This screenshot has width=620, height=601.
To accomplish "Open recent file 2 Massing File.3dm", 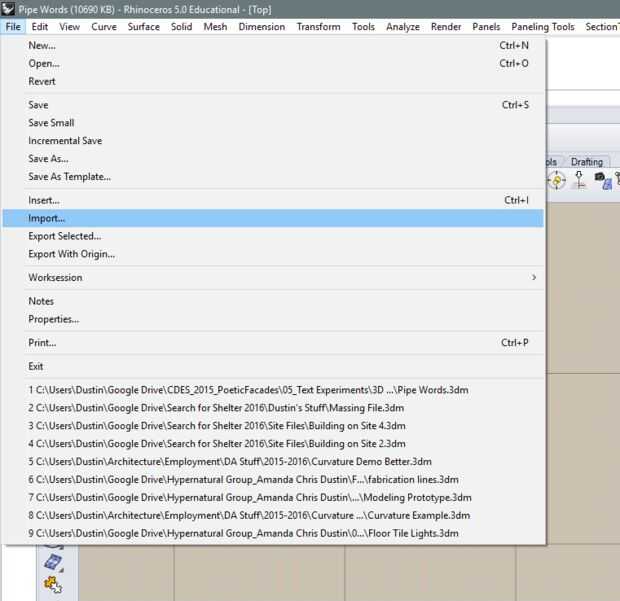I will click(273, 408).
